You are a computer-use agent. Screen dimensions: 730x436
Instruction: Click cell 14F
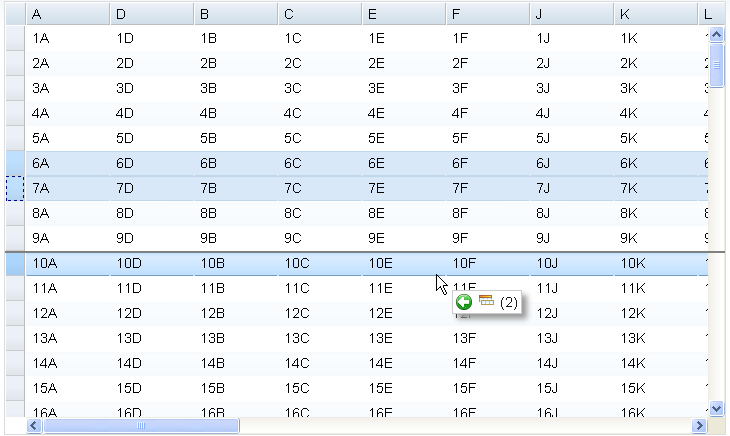(x=488, y=363)
